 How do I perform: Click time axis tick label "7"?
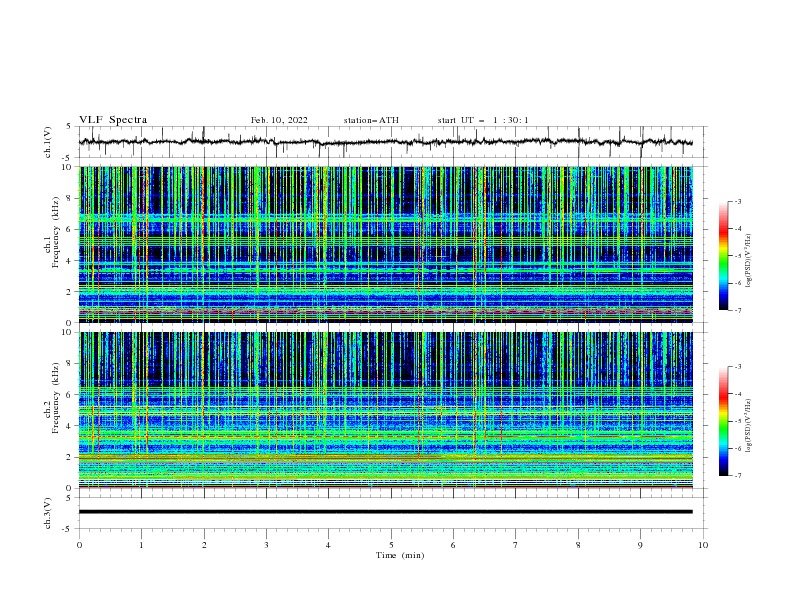(516, 545)
